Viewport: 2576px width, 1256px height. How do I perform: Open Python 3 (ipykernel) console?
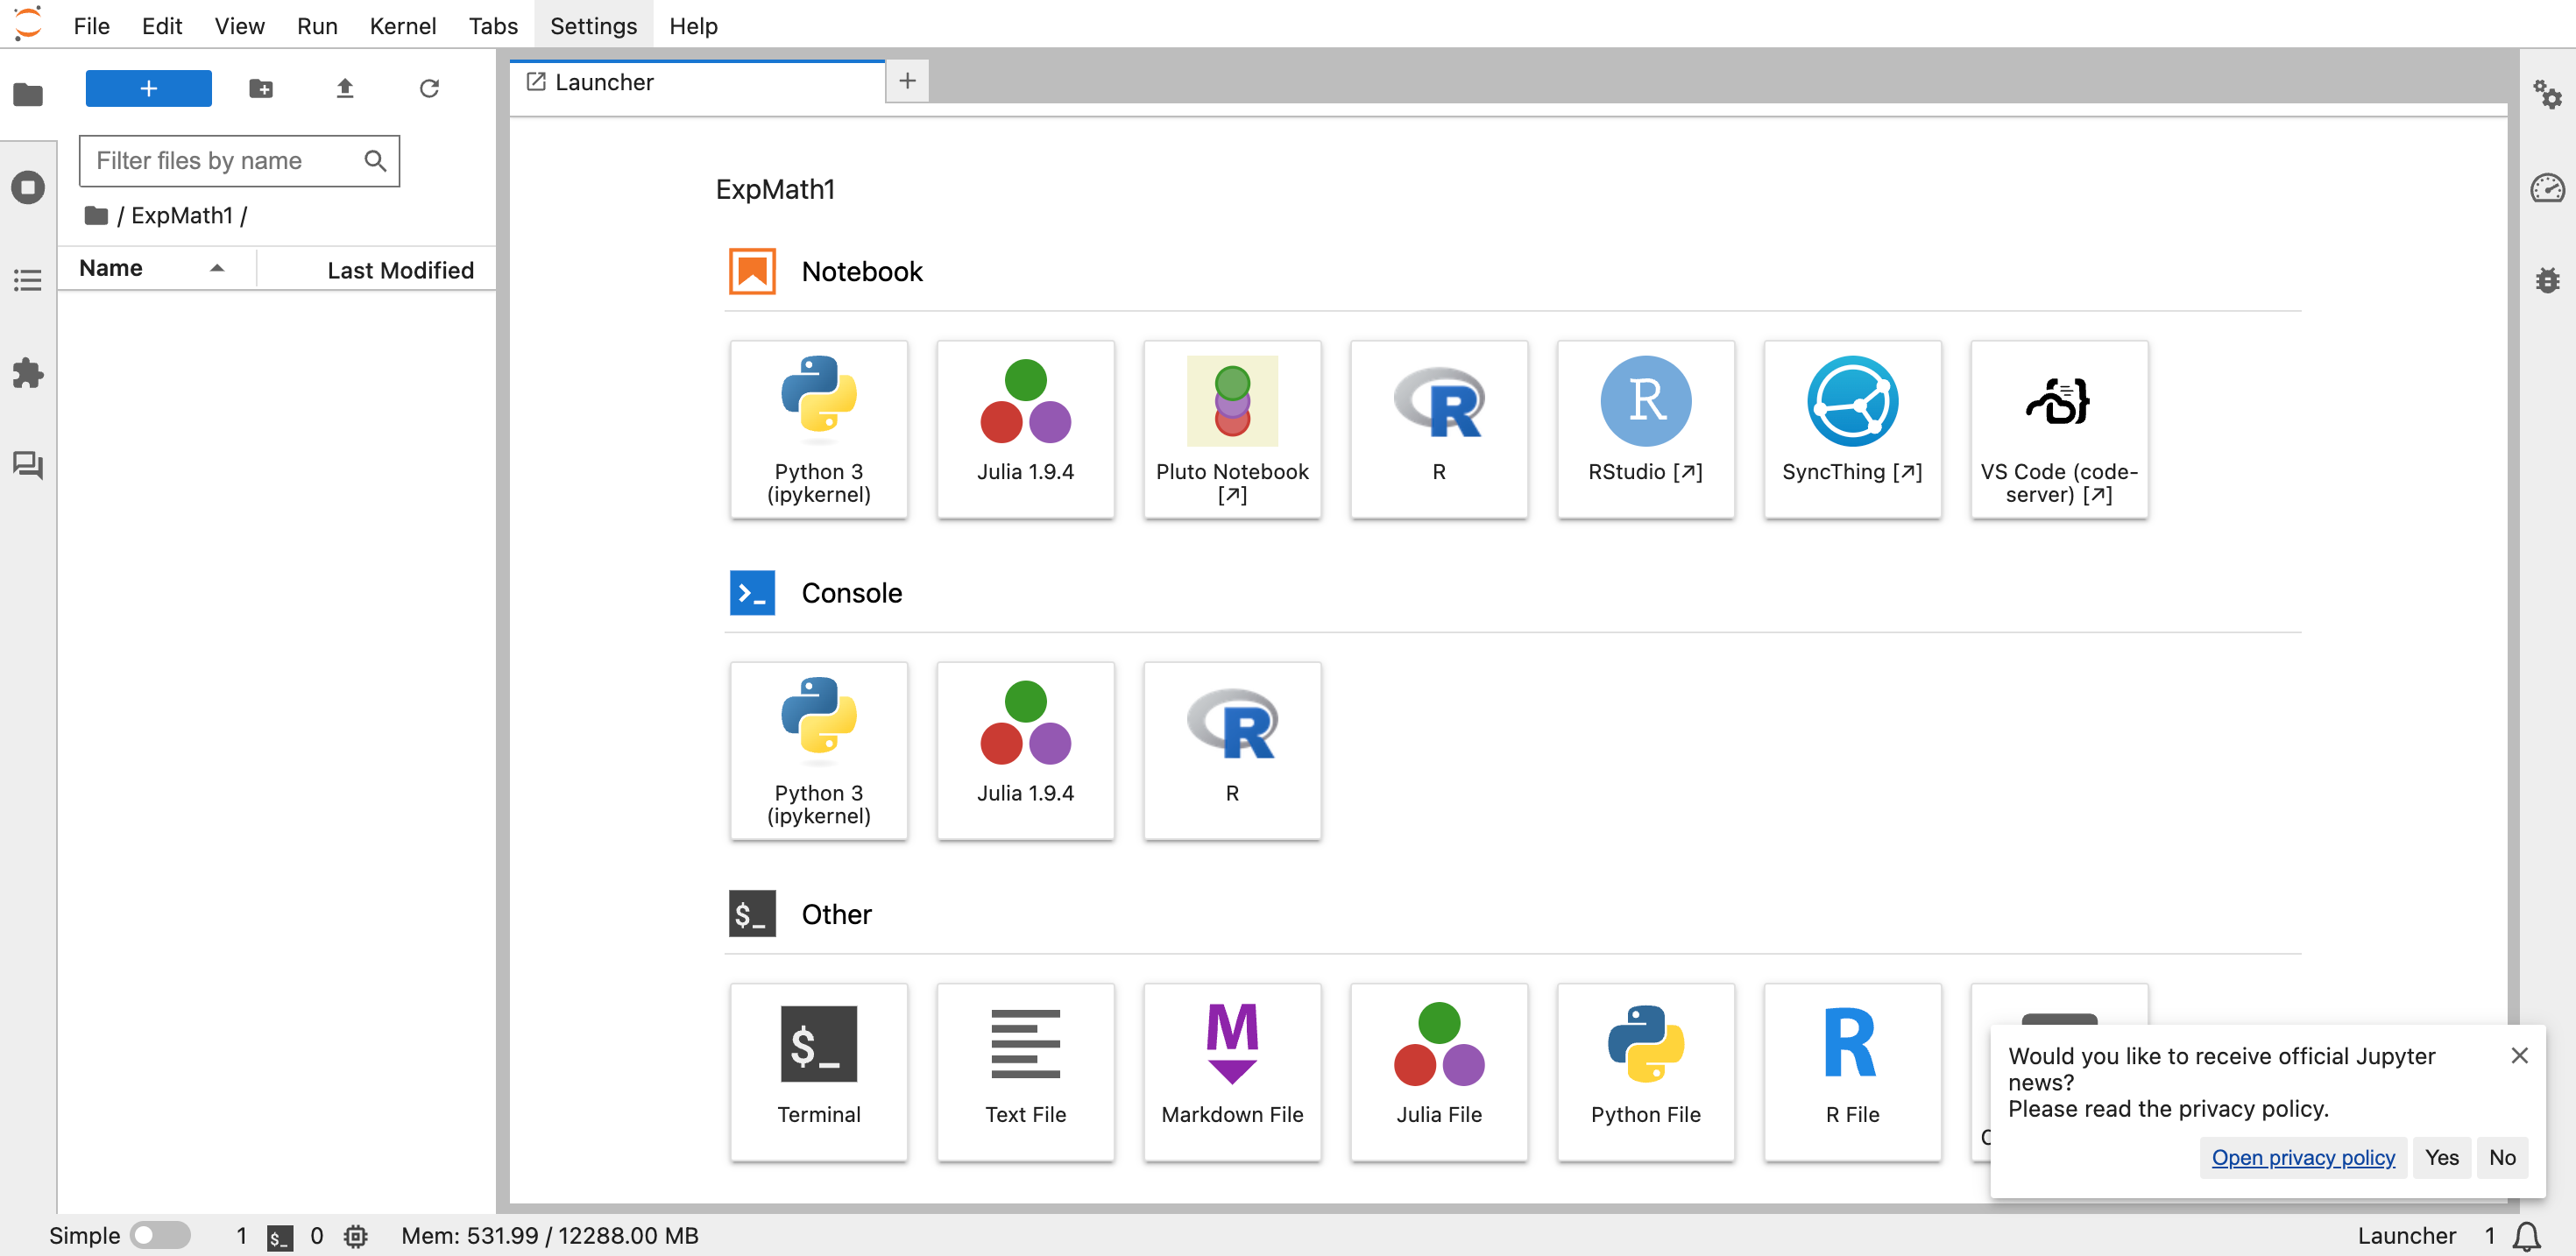[x=818, y=750]
